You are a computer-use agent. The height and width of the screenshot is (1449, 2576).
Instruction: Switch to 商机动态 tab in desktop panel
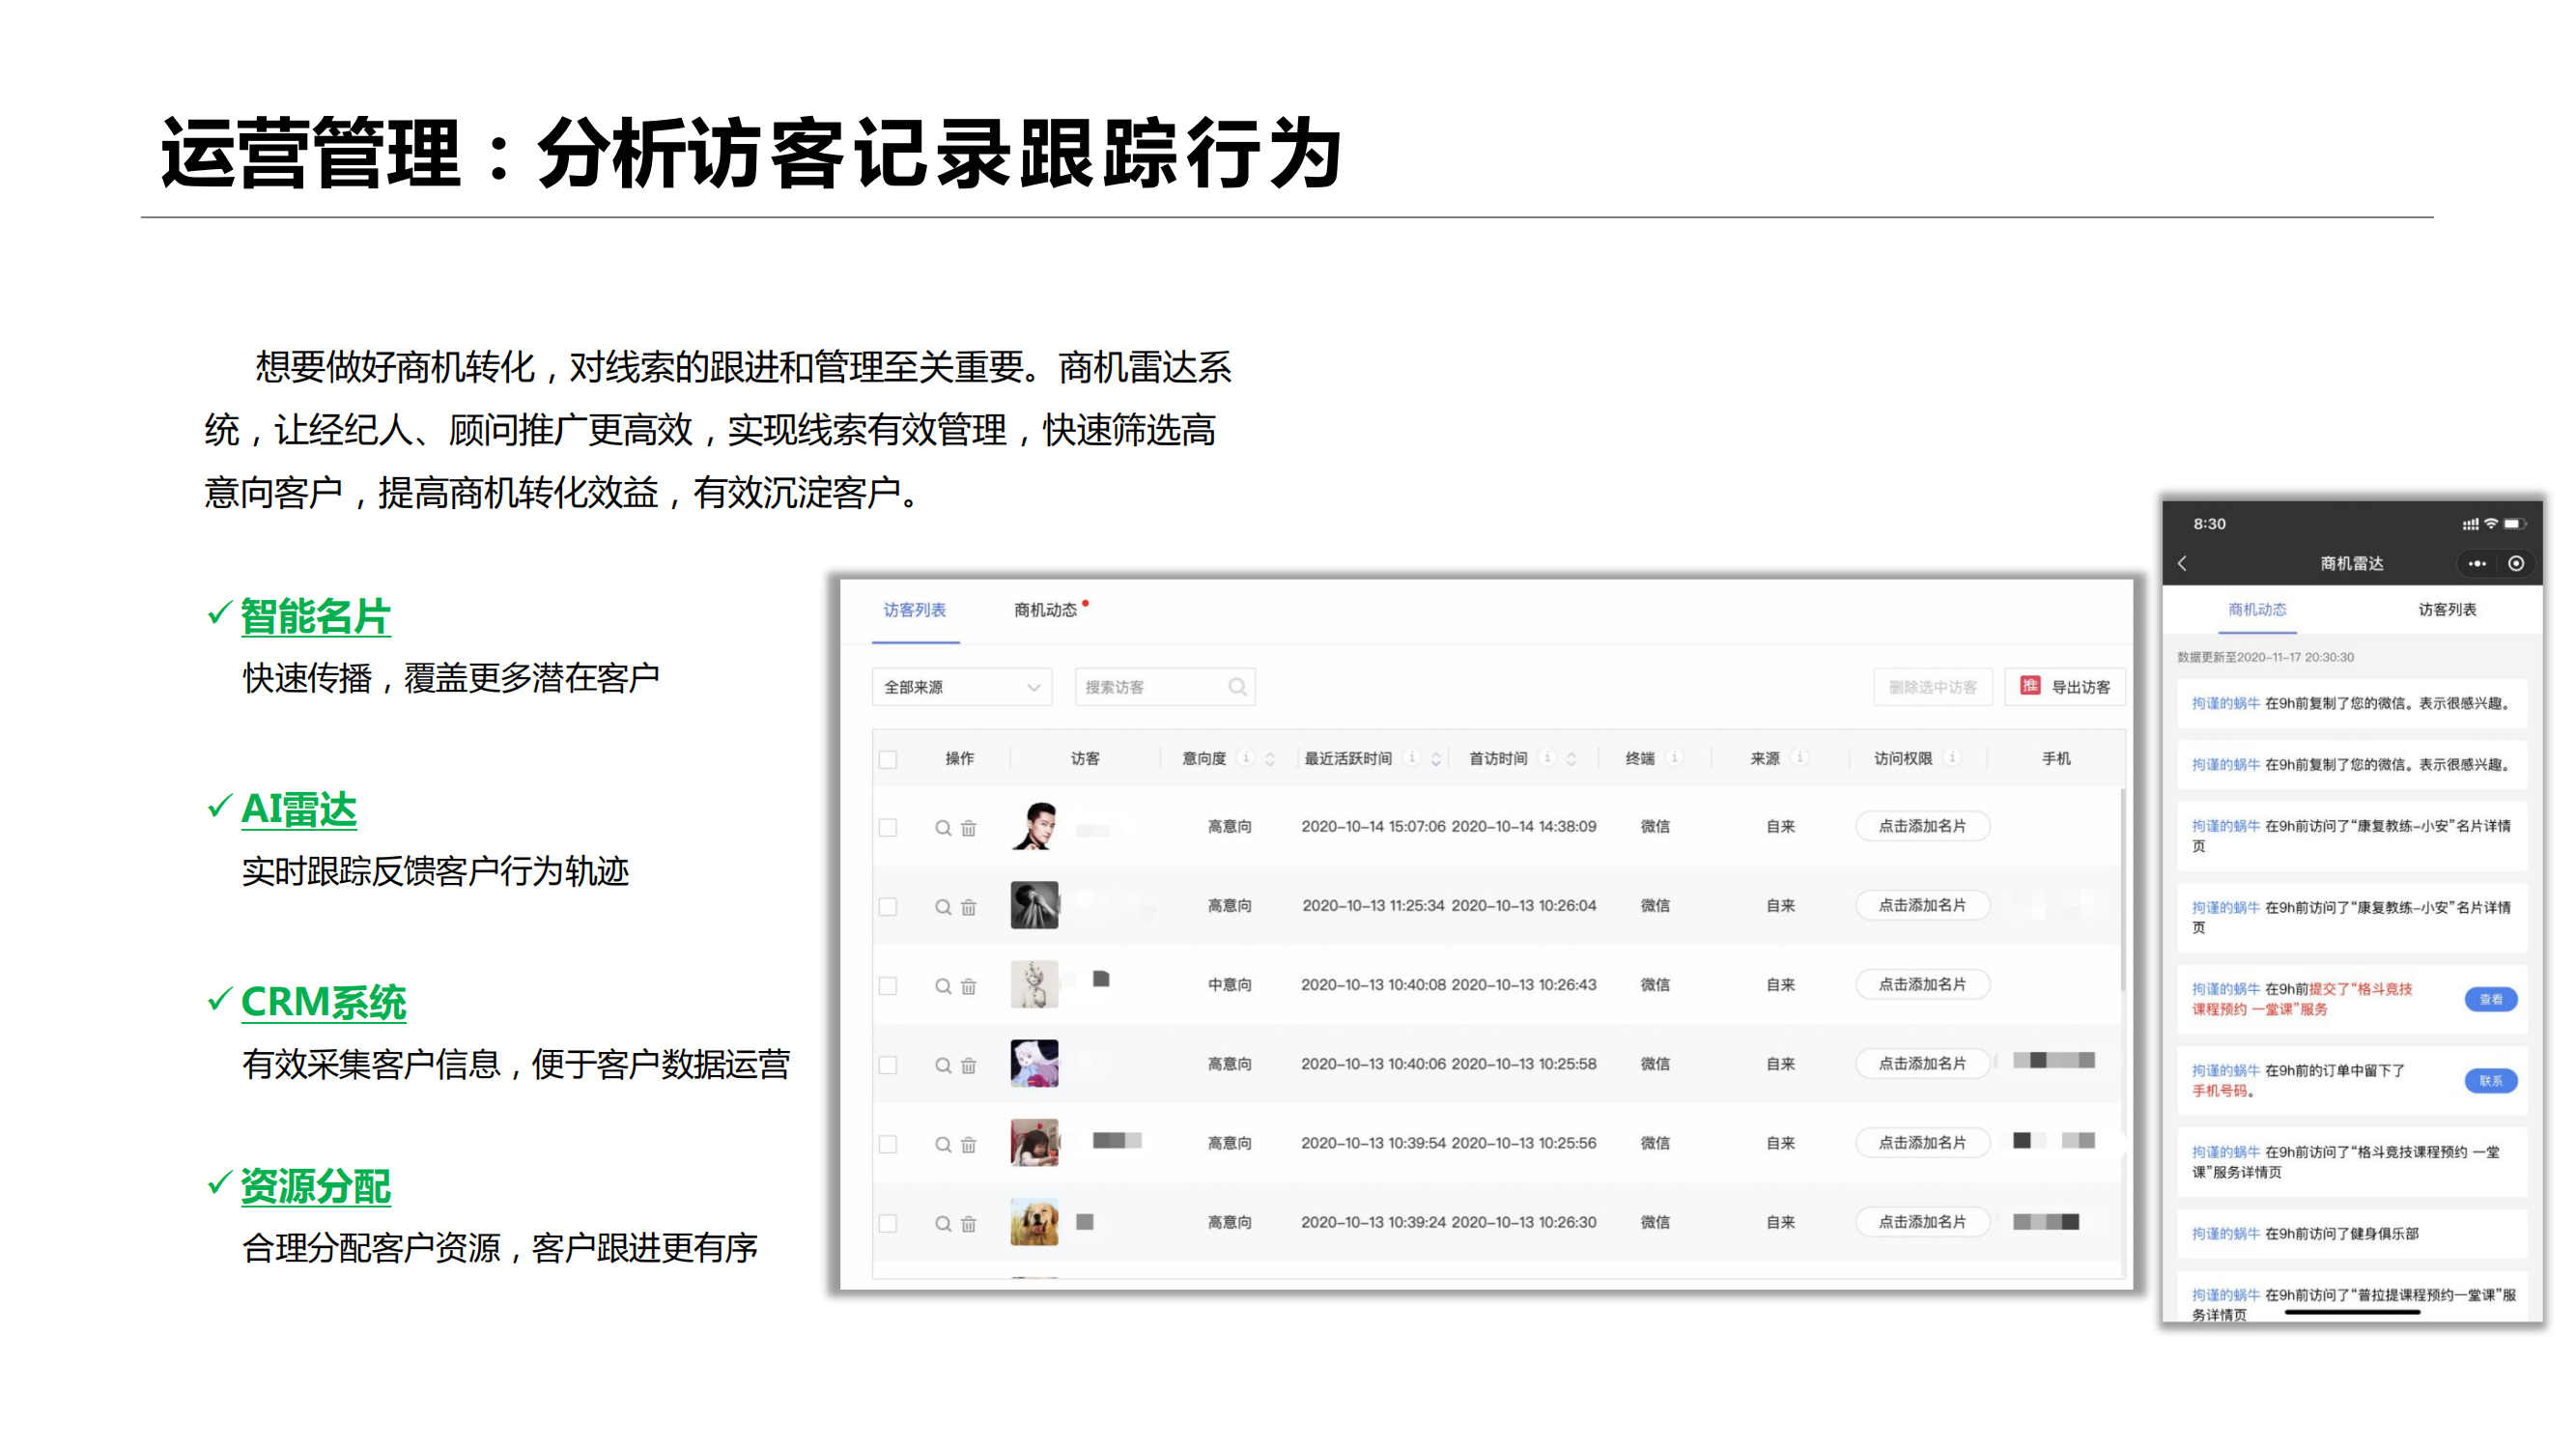point(1045,610)
